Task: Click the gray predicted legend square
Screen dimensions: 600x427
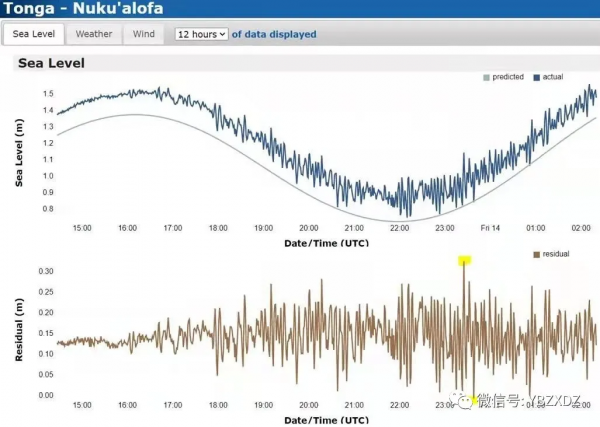Action: click(487, 77)
